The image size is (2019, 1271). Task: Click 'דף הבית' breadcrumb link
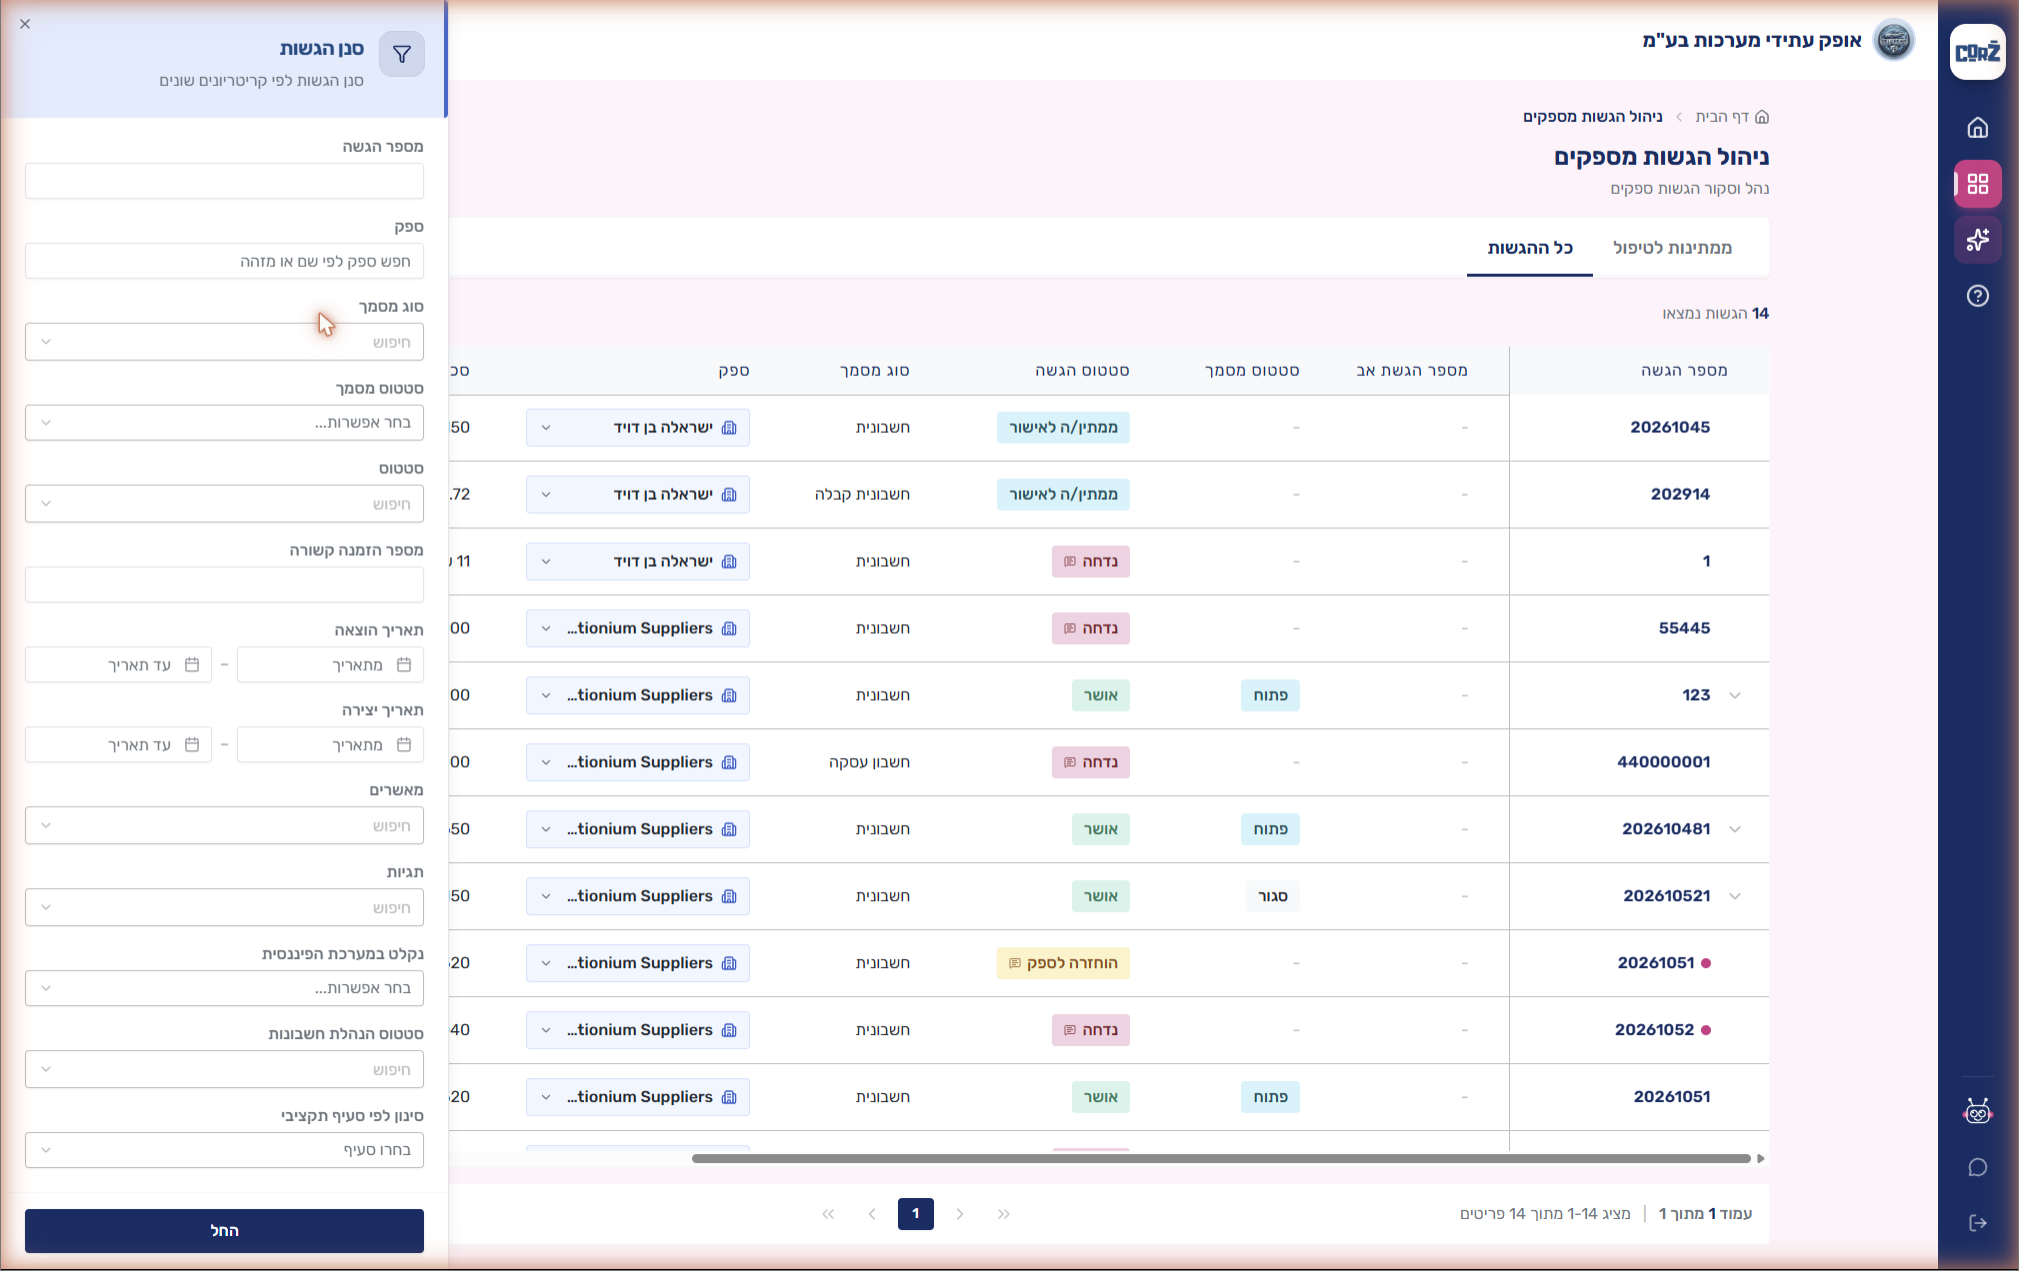1722,117
